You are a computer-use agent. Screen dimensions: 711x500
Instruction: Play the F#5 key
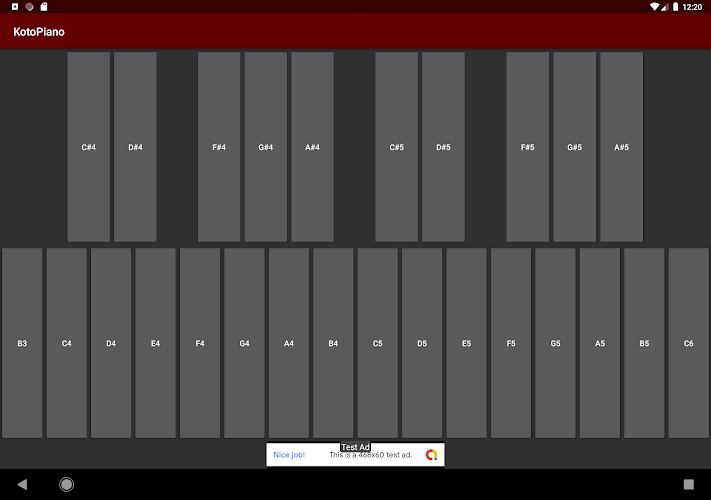[527, 147]
